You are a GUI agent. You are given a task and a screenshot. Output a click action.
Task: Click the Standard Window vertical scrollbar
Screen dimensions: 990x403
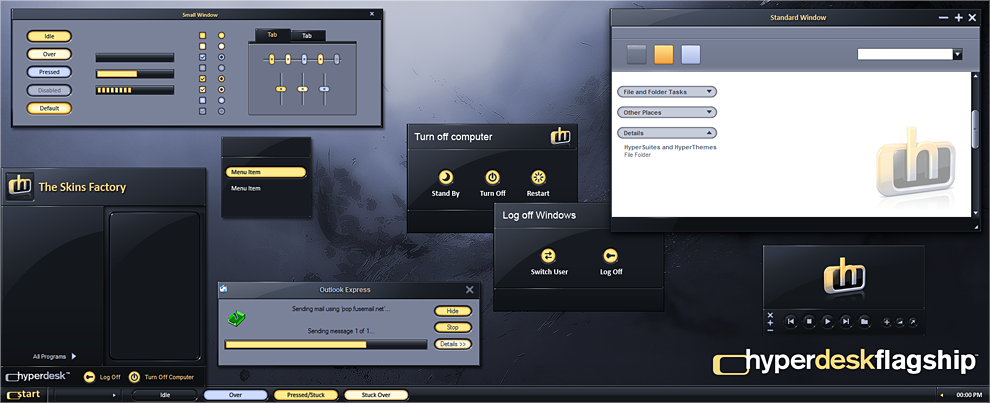pos(976,144)
